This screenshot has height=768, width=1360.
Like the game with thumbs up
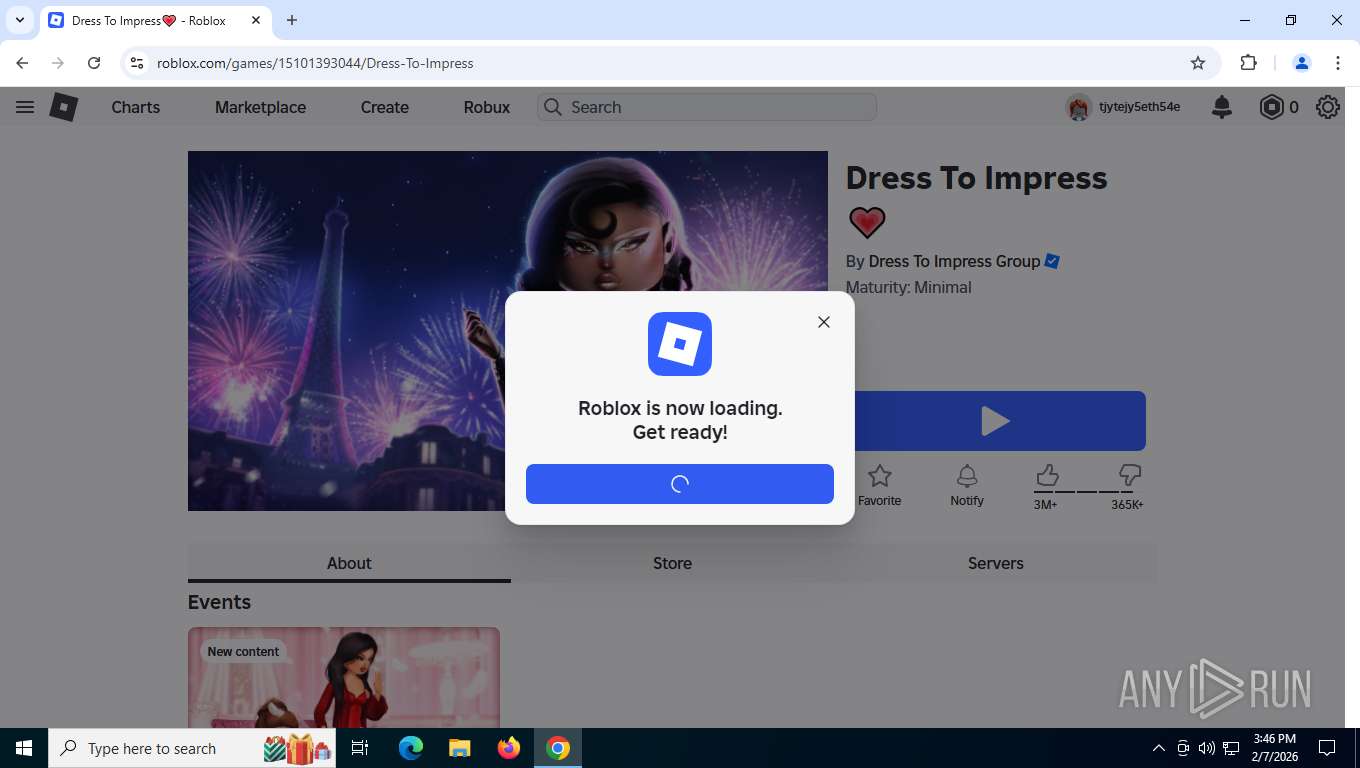(x=1047, y=475)
